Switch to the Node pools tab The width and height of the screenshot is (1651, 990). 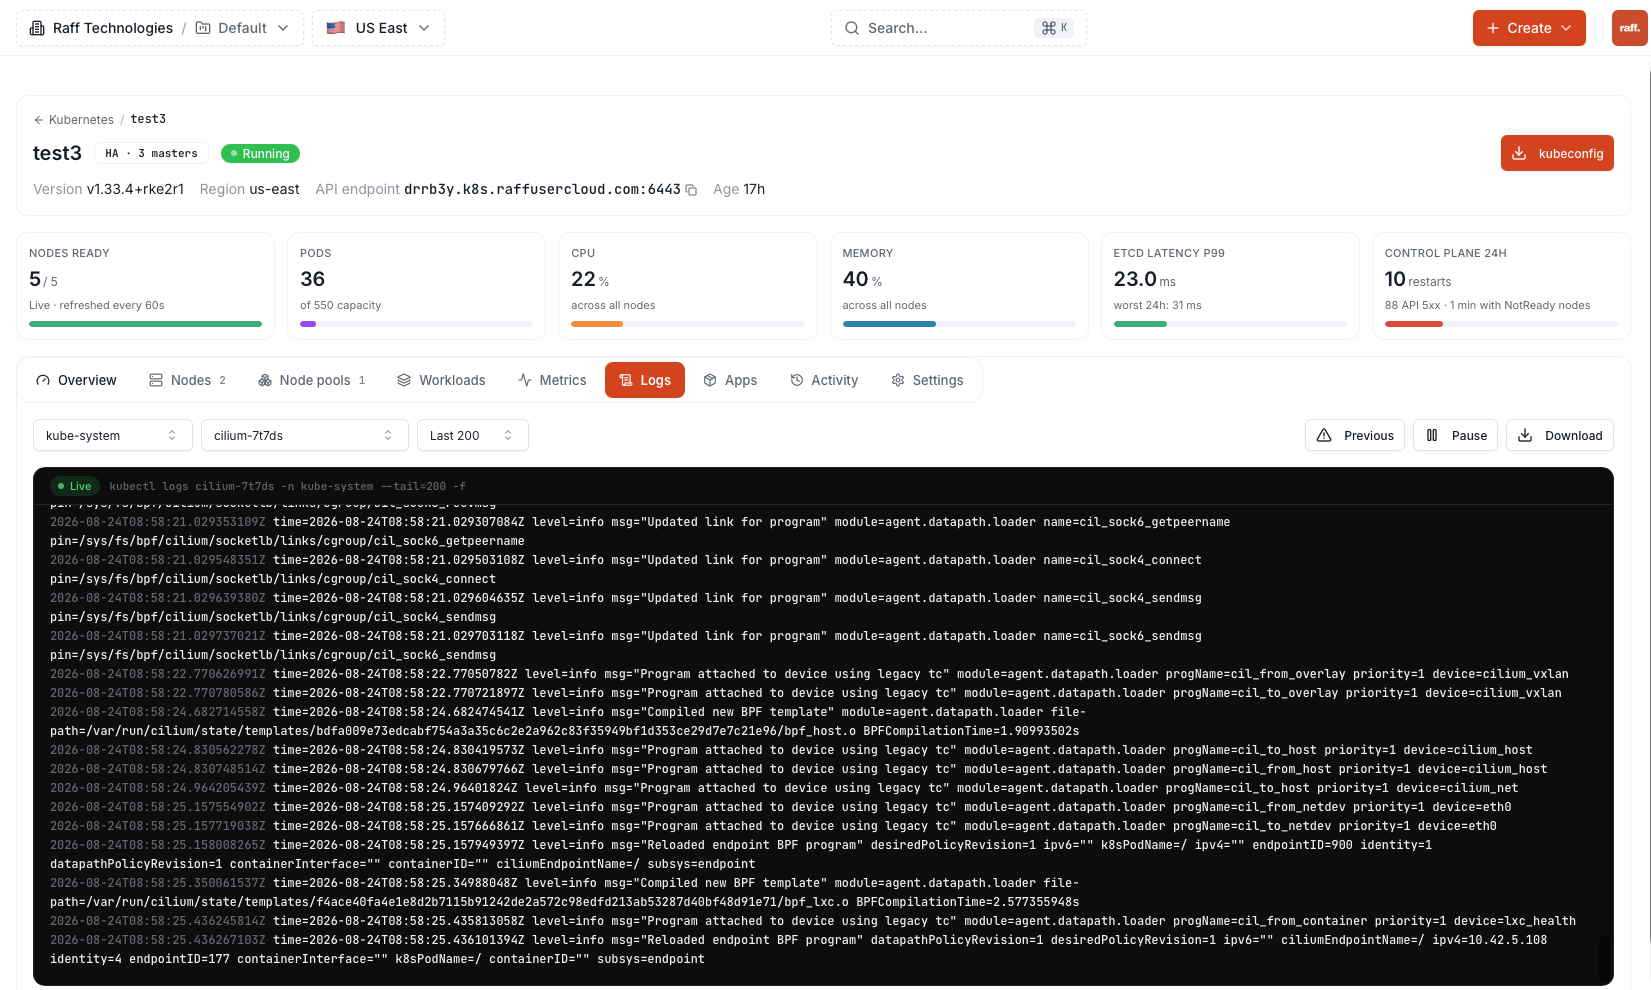312,380
